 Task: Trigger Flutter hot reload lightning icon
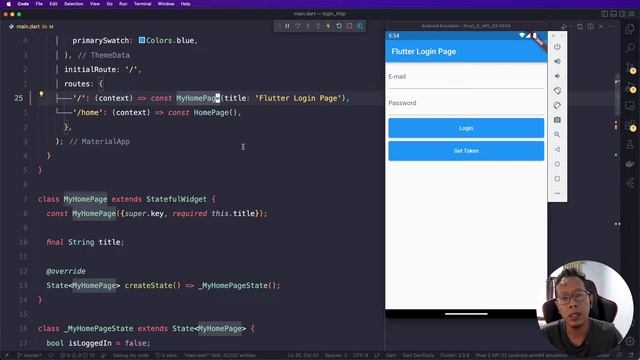pos(328,26)
